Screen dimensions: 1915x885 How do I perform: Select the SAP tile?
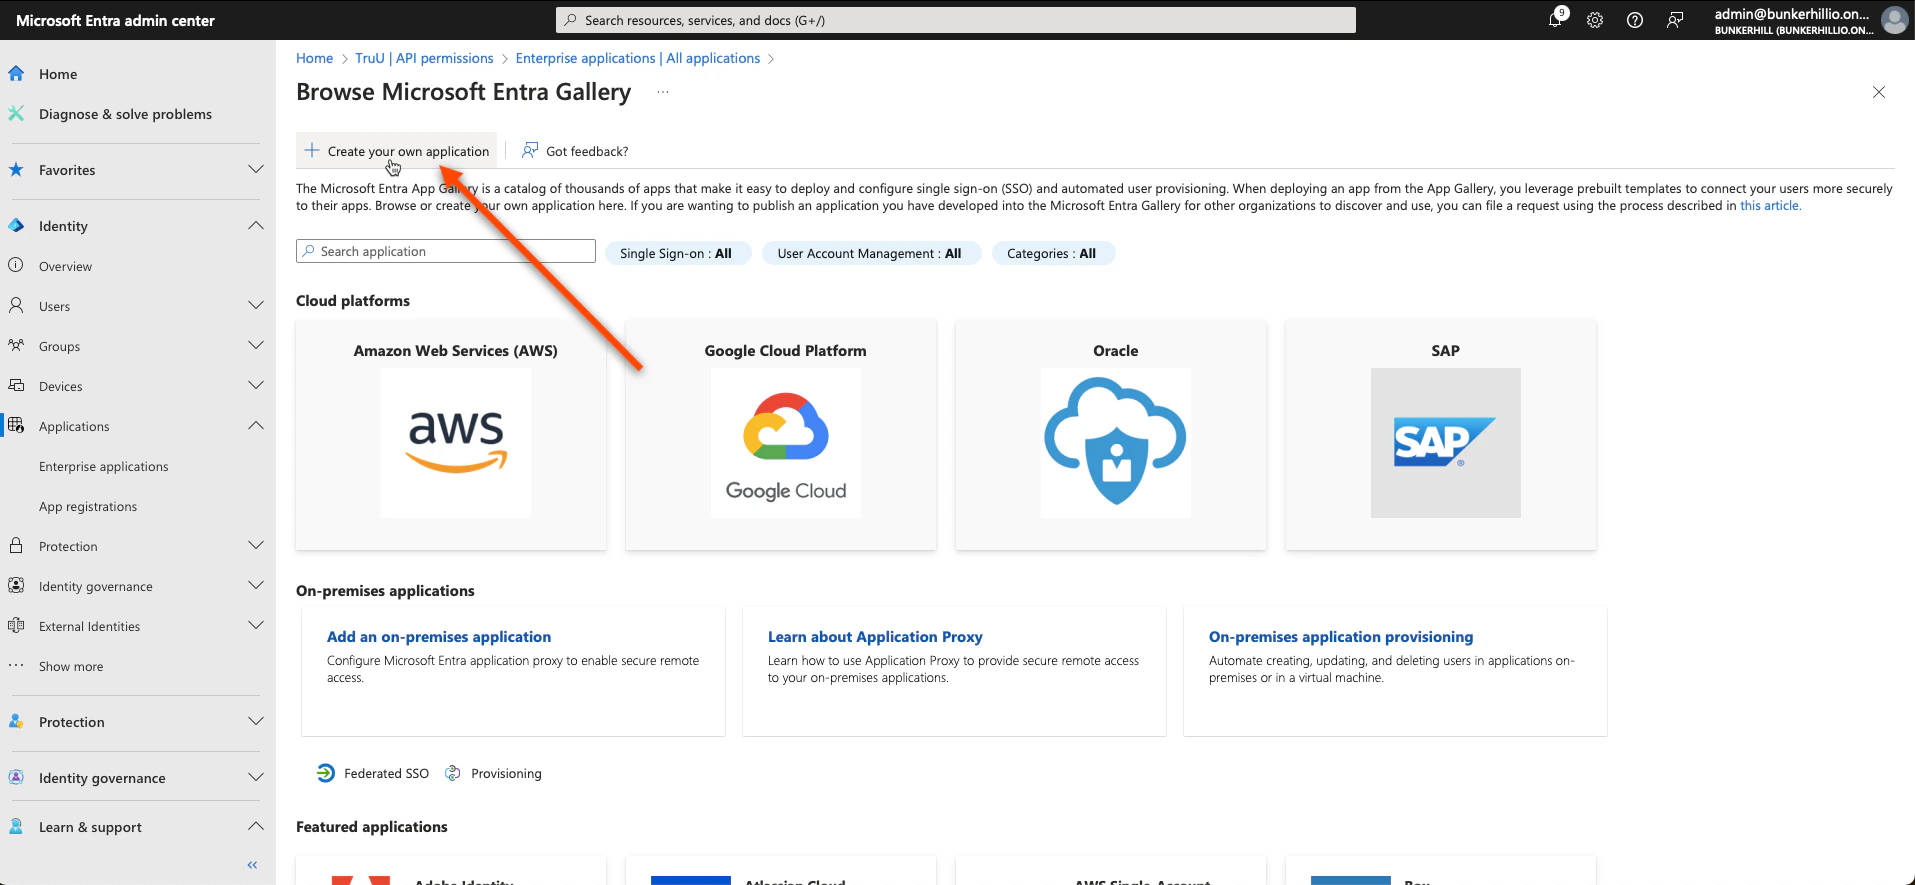click(1441, 435)
